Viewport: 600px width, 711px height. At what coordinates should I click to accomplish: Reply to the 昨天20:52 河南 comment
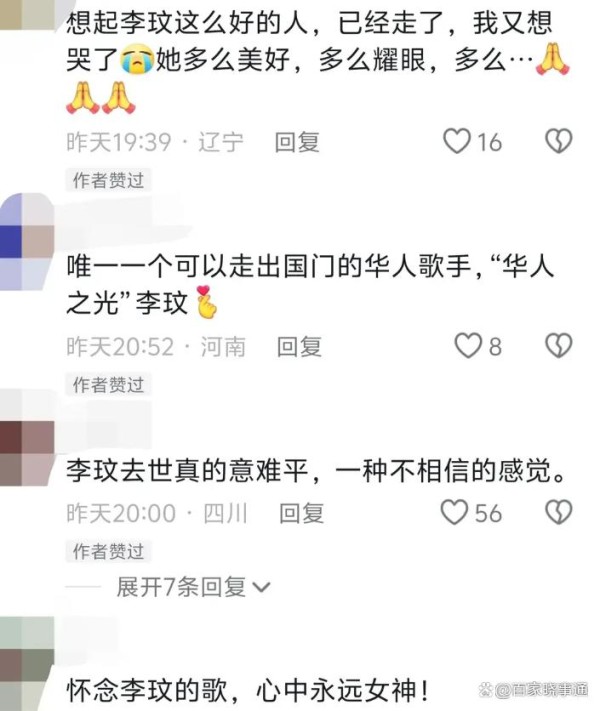tap(299, 347)
